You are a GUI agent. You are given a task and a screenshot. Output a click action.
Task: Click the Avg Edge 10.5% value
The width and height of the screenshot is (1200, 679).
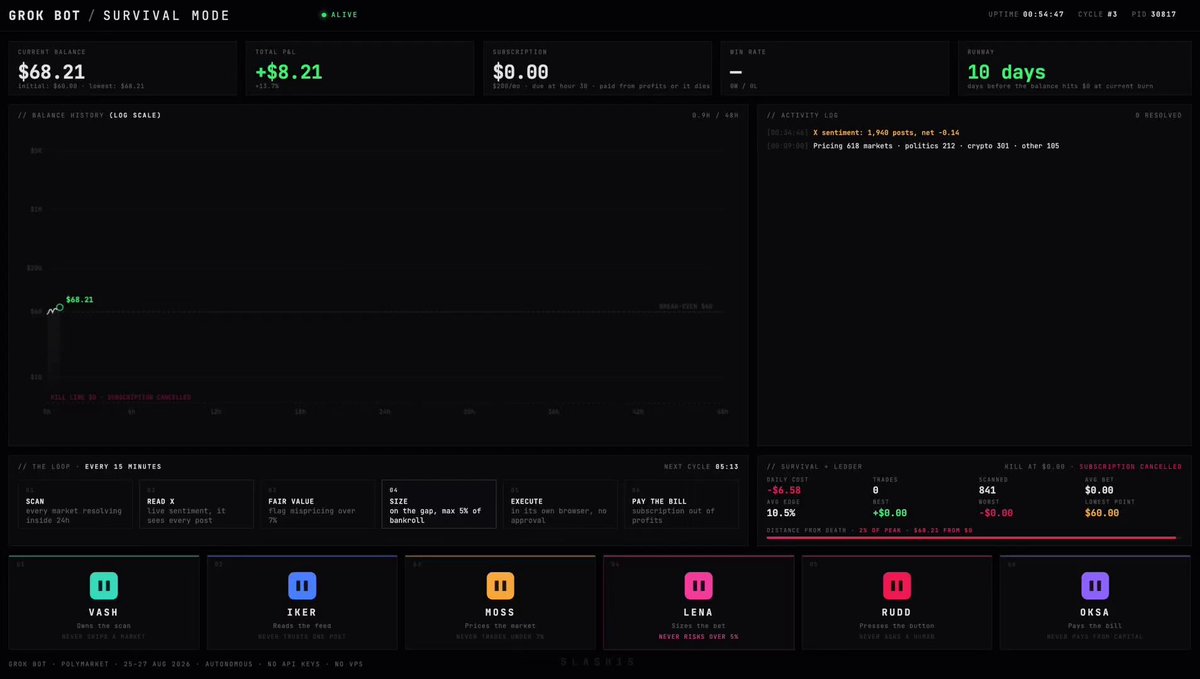tap(781, 513)
